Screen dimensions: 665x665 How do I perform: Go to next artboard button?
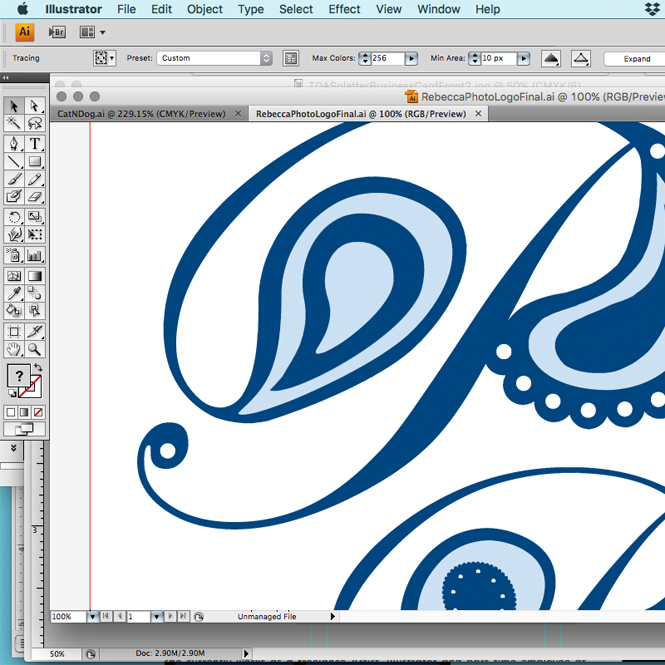coord(169,617)
